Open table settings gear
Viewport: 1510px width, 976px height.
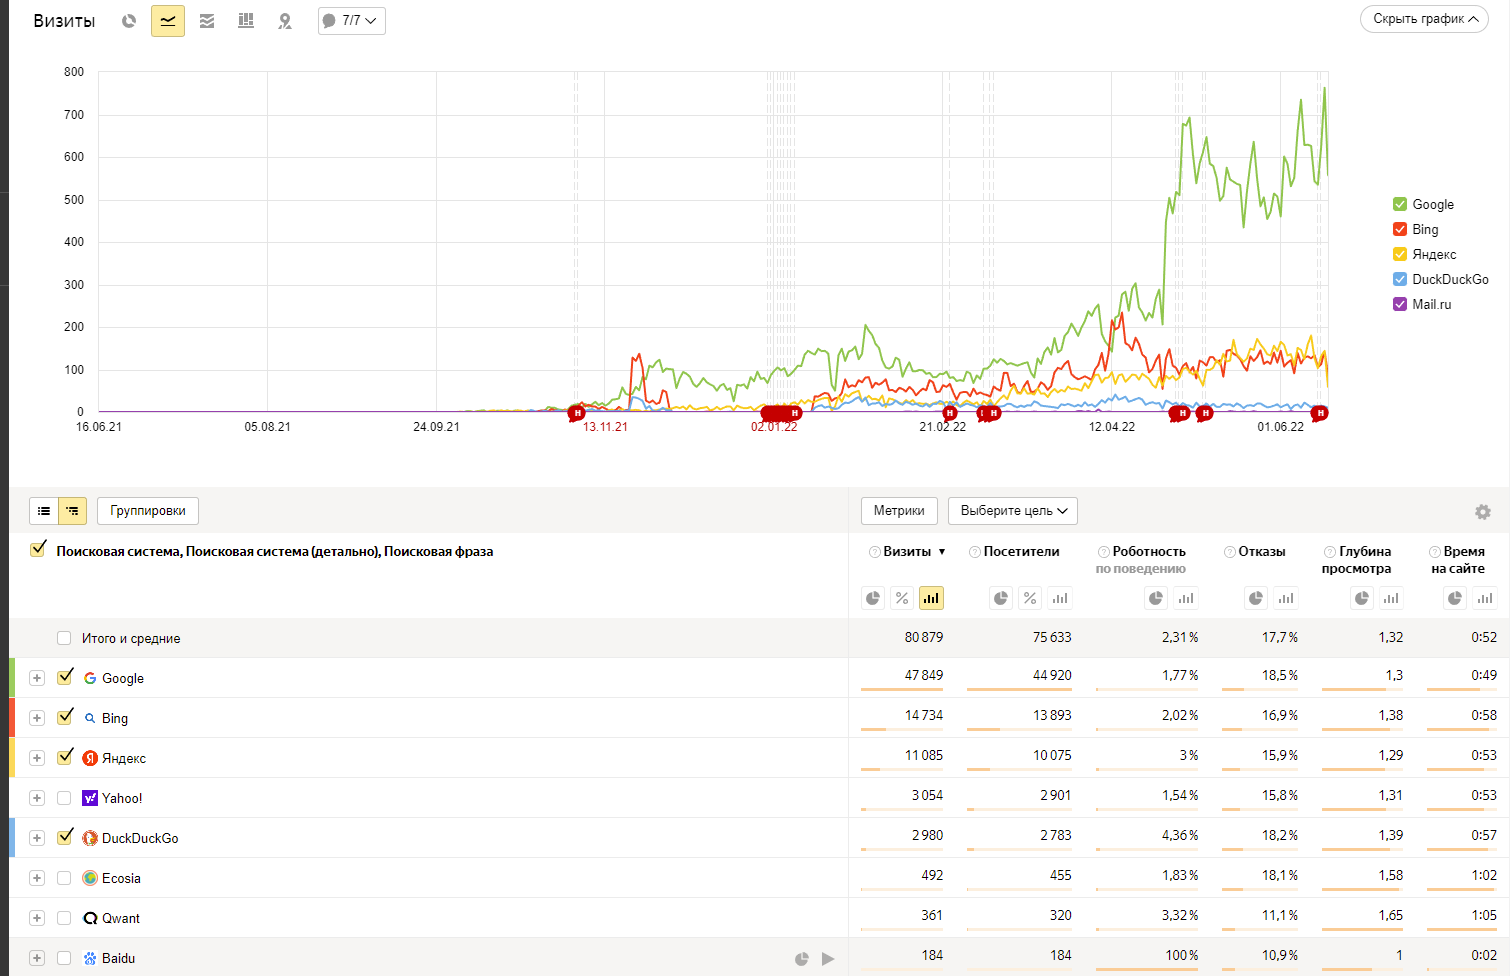coord(1482,512)
